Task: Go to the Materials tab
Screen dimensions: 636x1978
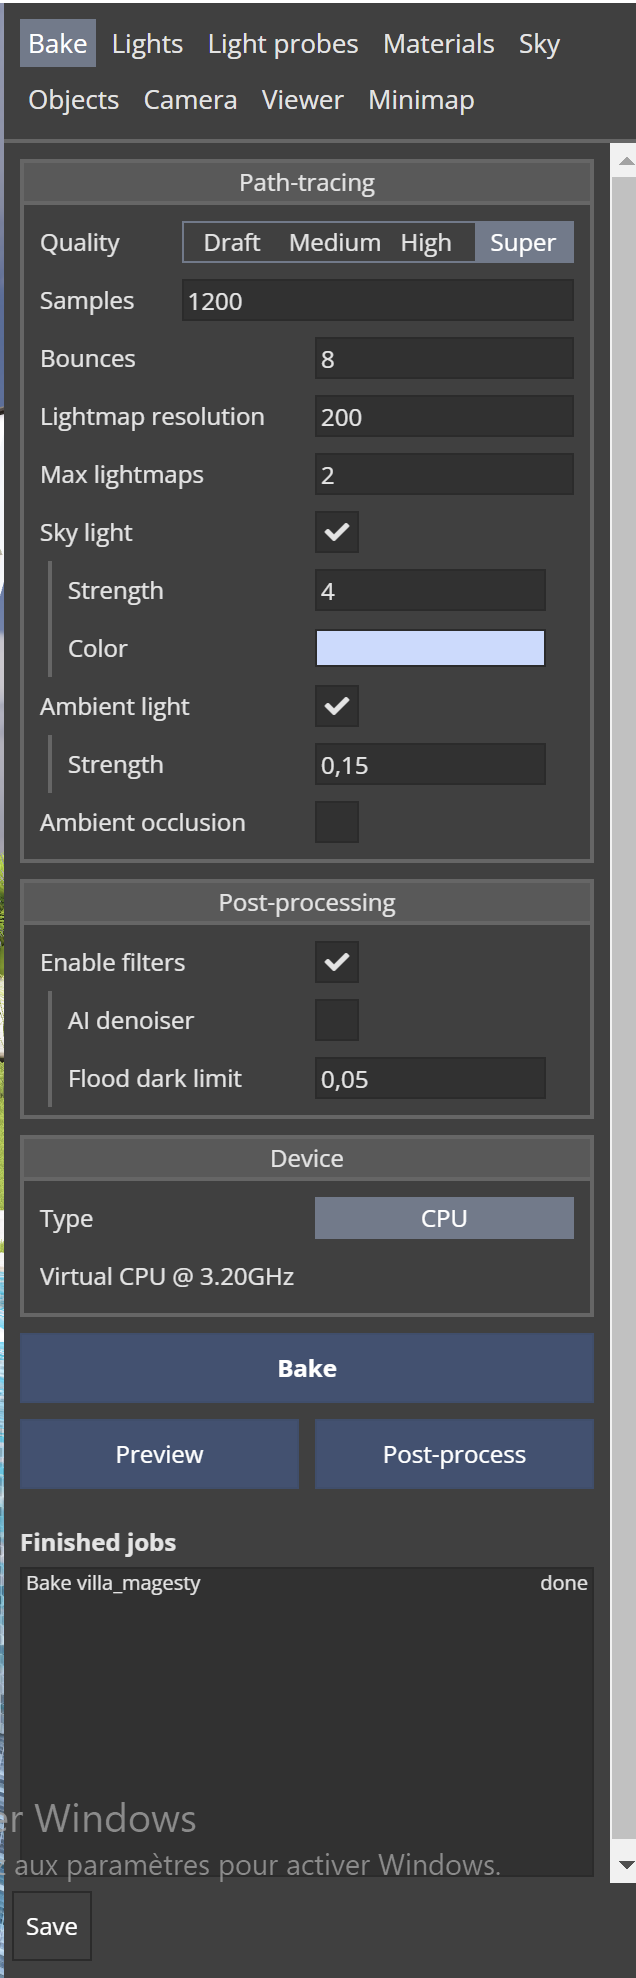Action: coord(439,44)
